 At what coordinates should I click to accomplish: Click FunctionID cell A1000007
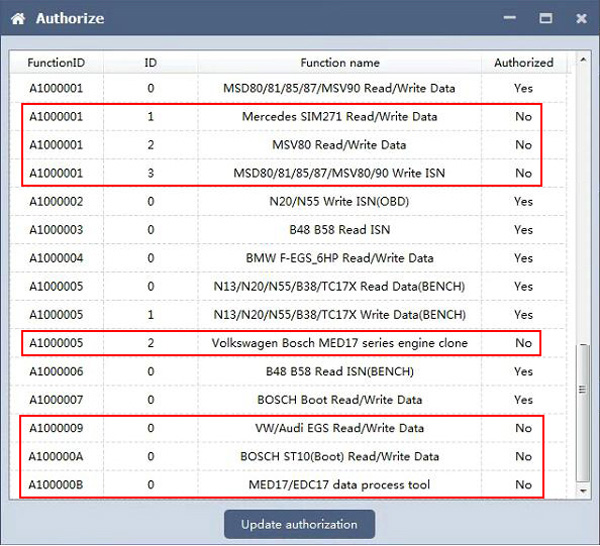(56, 400)
